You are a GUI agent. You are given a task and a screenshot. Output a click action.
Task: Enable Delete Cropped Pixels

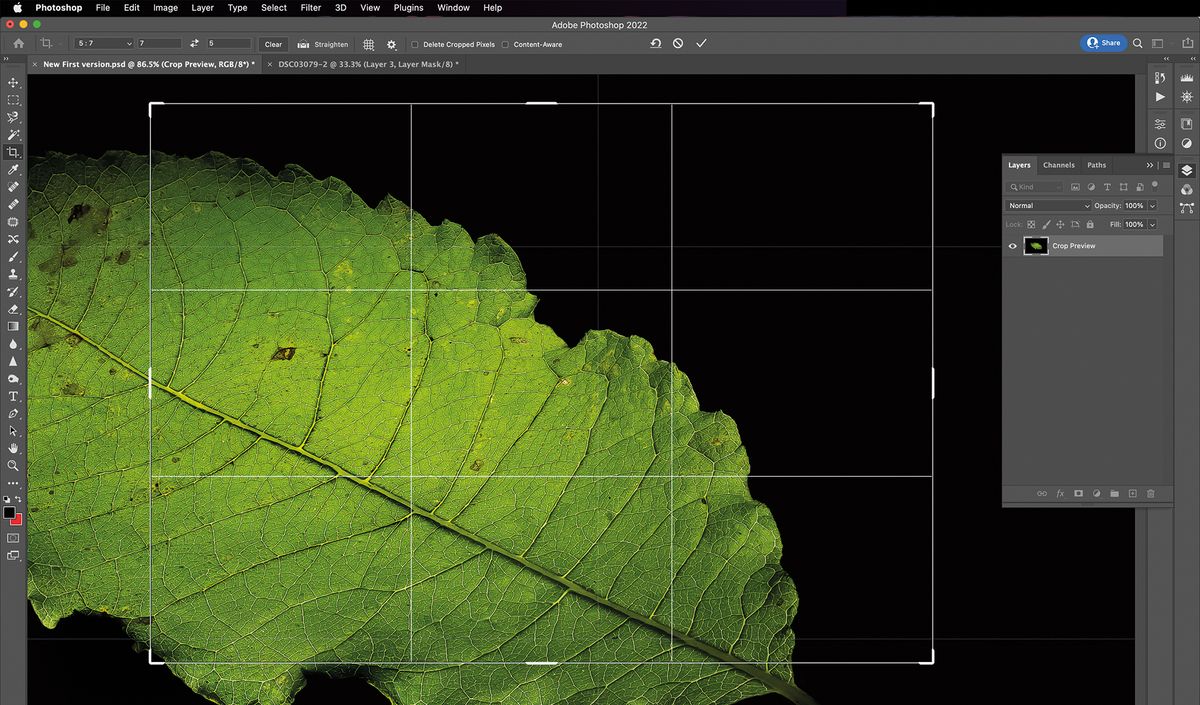pyautogui.click(x=413, y=44)
